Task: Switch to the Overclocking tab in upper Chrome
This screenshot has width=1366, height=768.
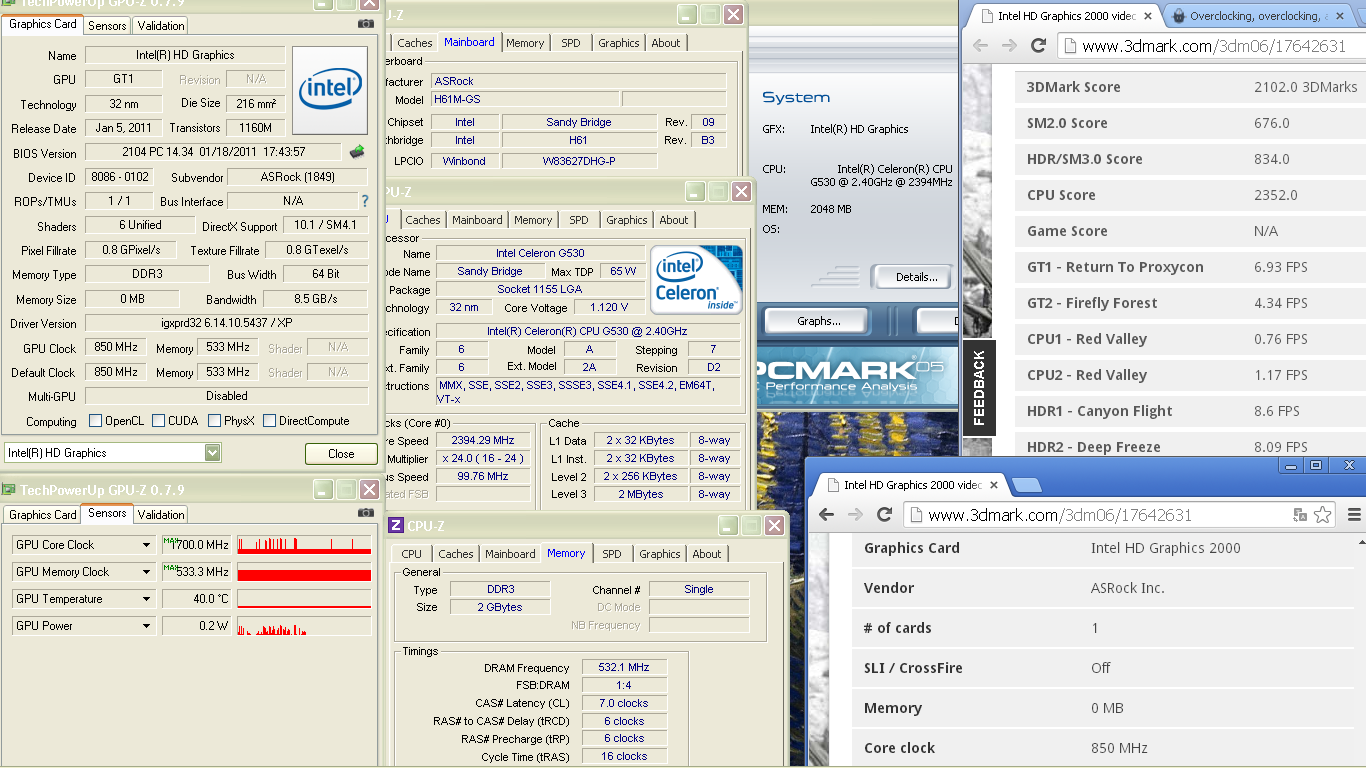Action: click(x=1255, y=16)
